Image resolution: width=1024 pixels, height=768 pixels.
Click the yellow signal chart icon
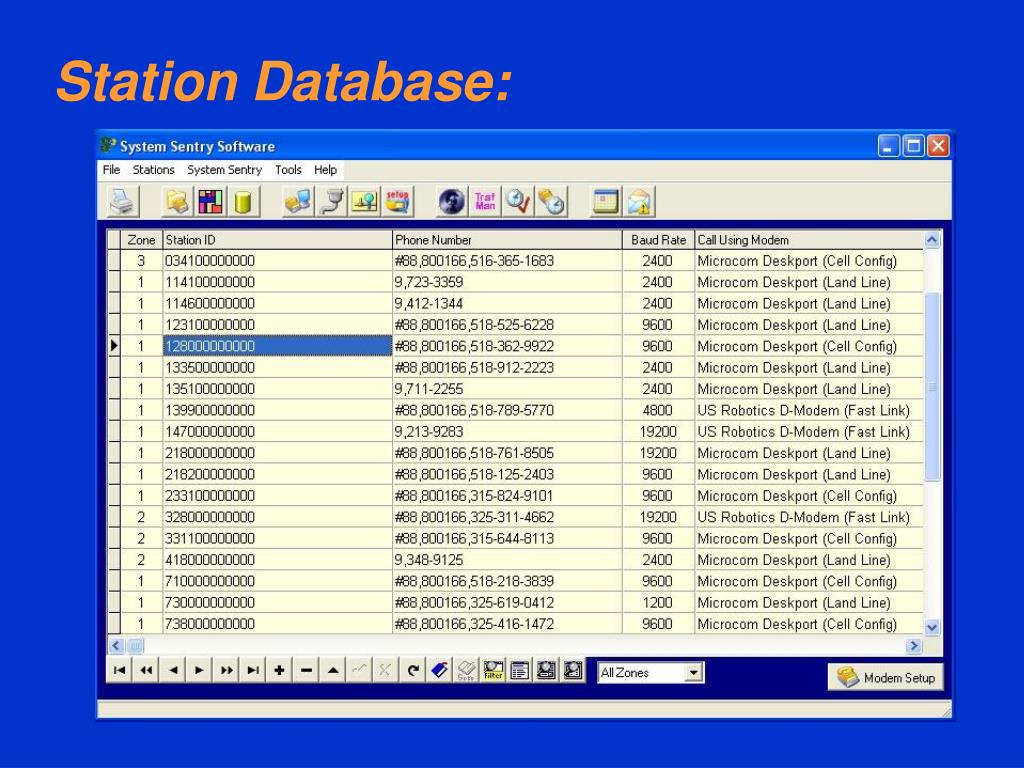point(364,201)
